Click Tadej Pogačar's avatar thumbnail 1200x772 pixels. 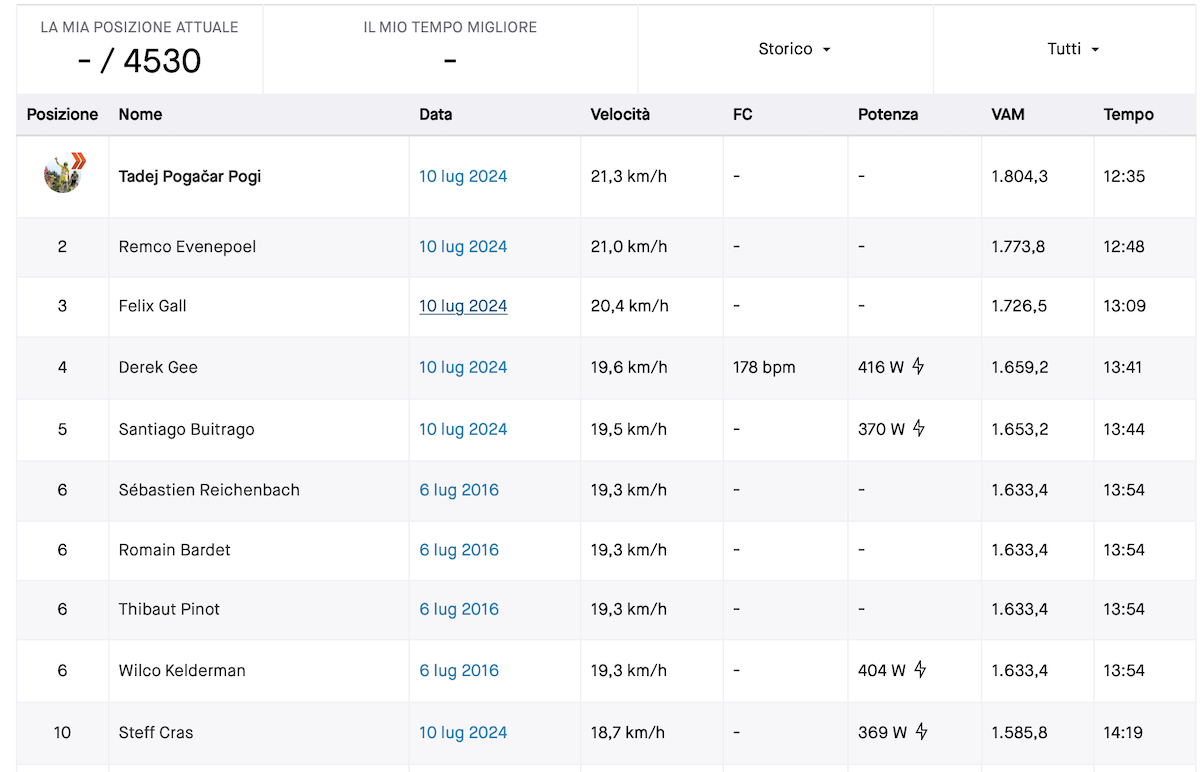tap(63, 174)
